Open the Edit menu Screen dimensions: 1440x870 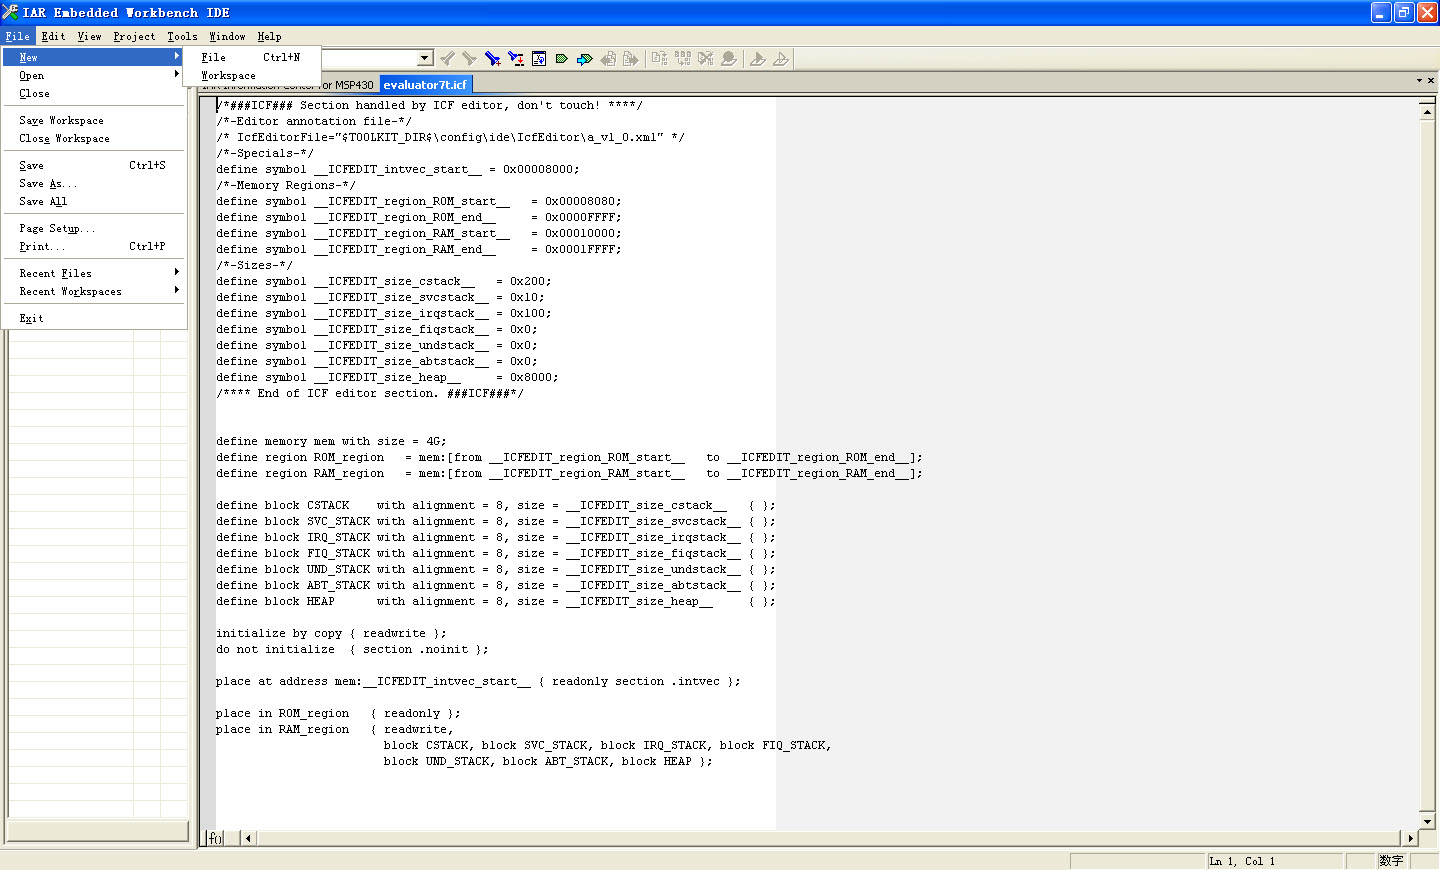tap(54, 37)
